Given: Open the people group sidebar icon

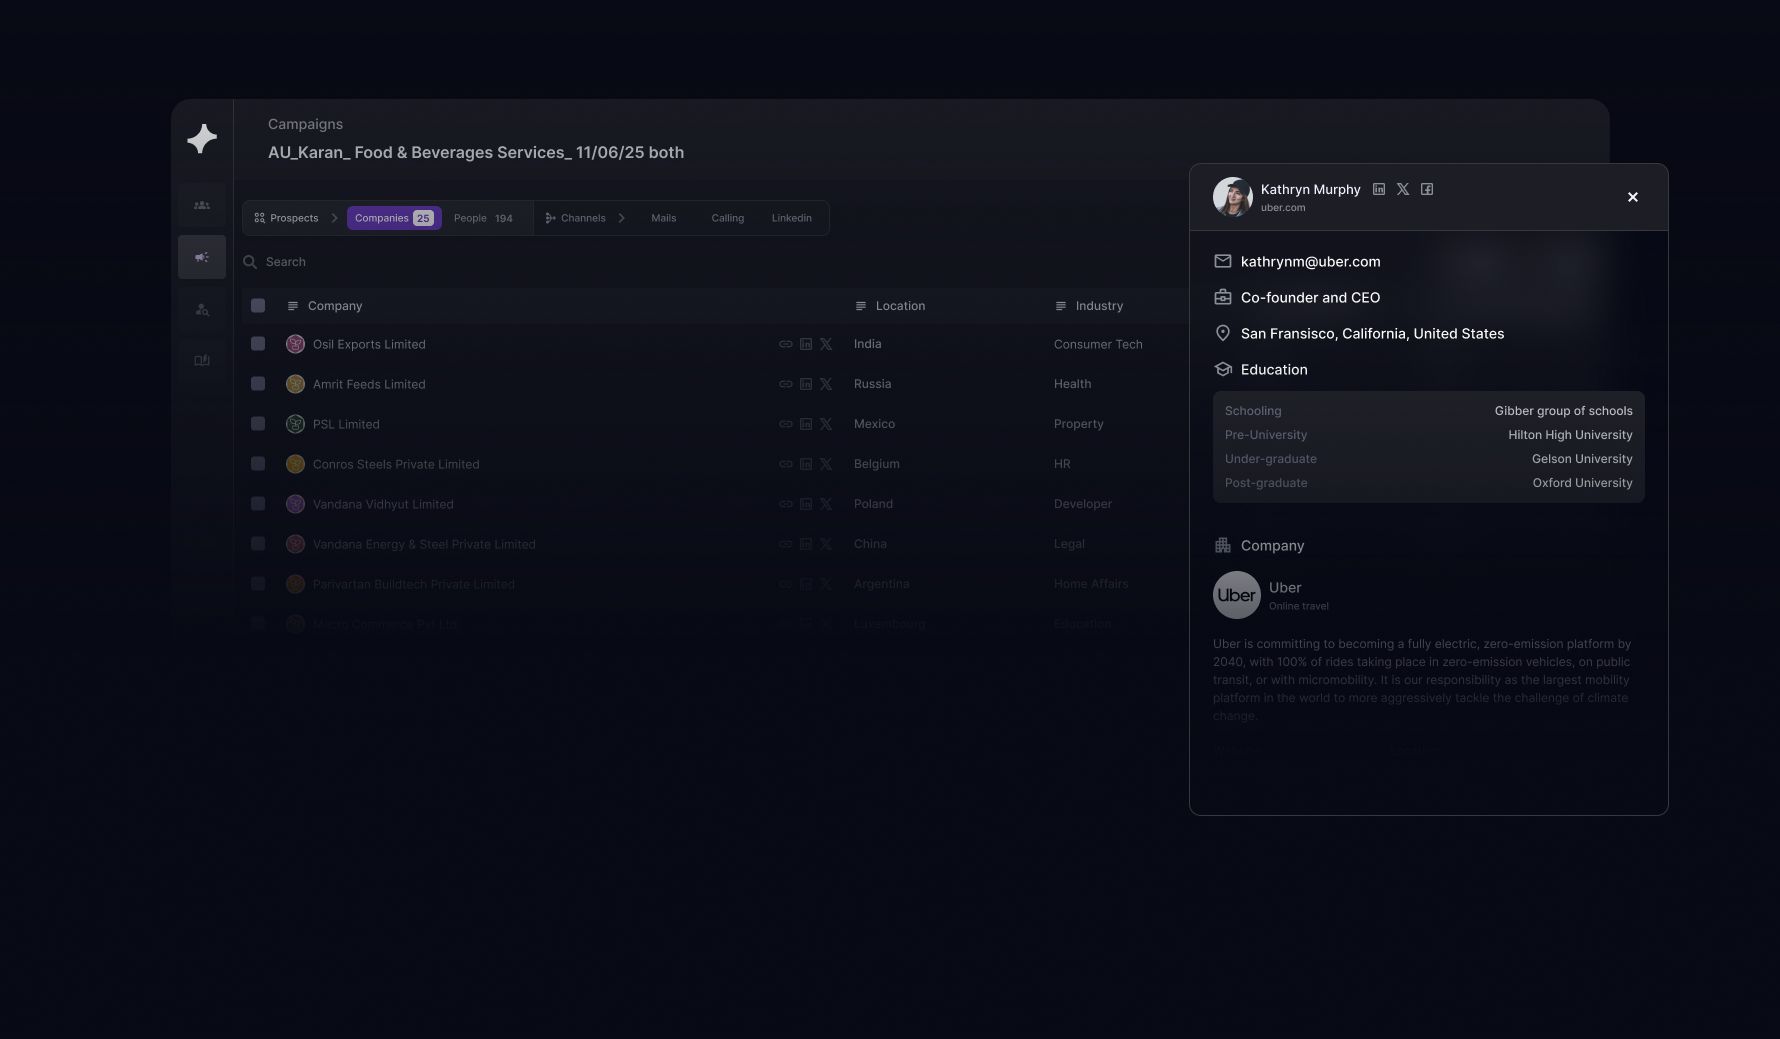Looking at the screenshot, I should click(x=202, y=205).
